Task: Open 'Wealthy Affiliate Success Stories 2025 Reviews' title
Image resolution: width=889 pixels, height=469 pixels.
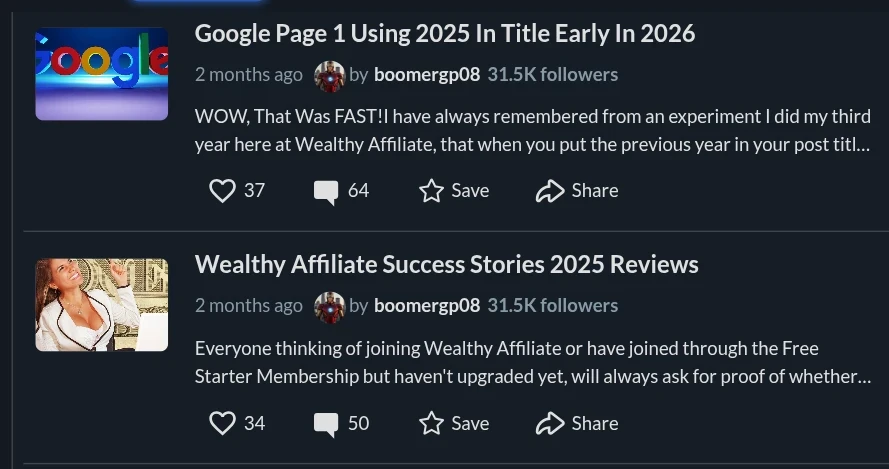Action: pos(446,265)
